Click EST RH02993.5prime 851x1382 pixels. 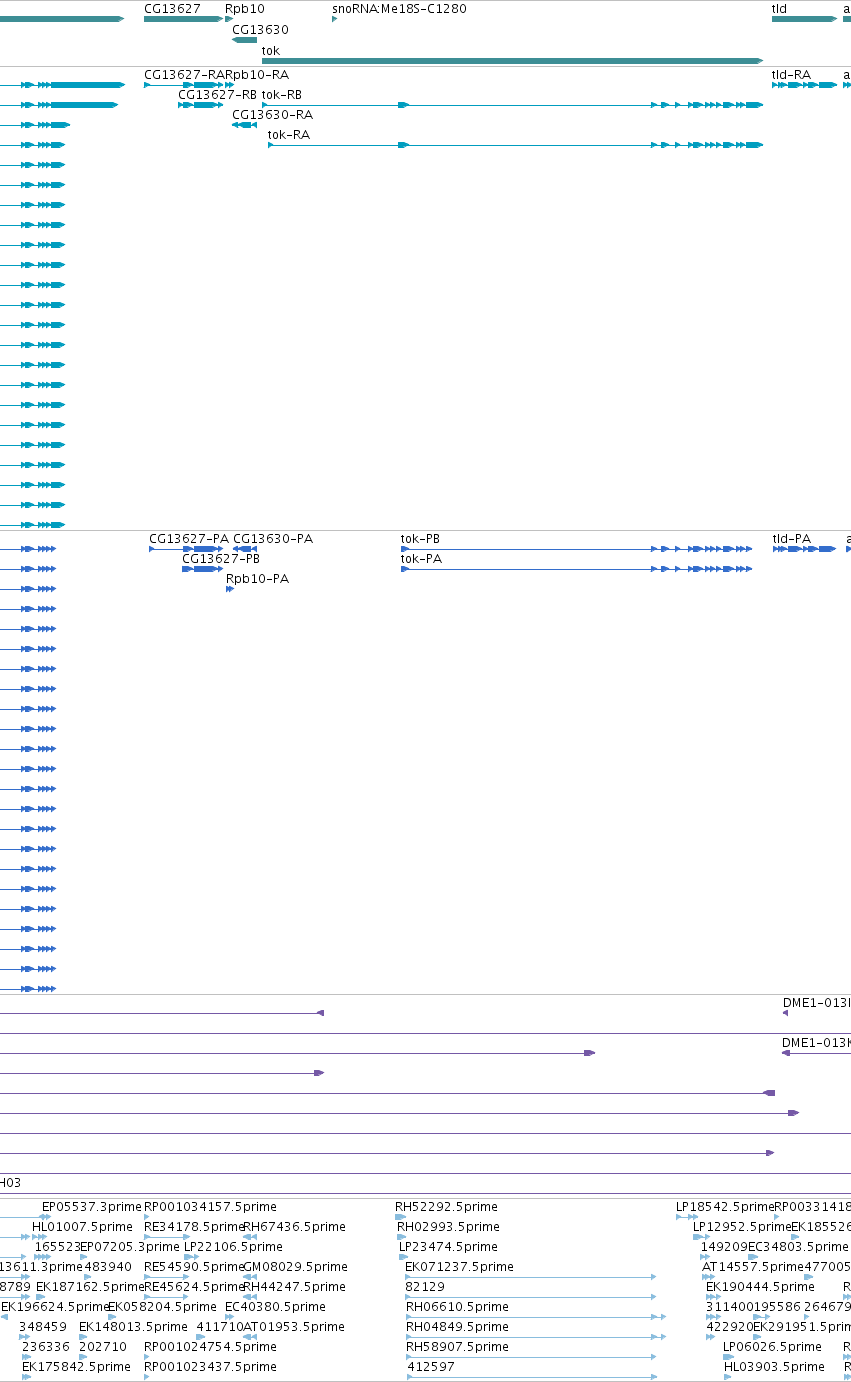[x=448, y=1227]
